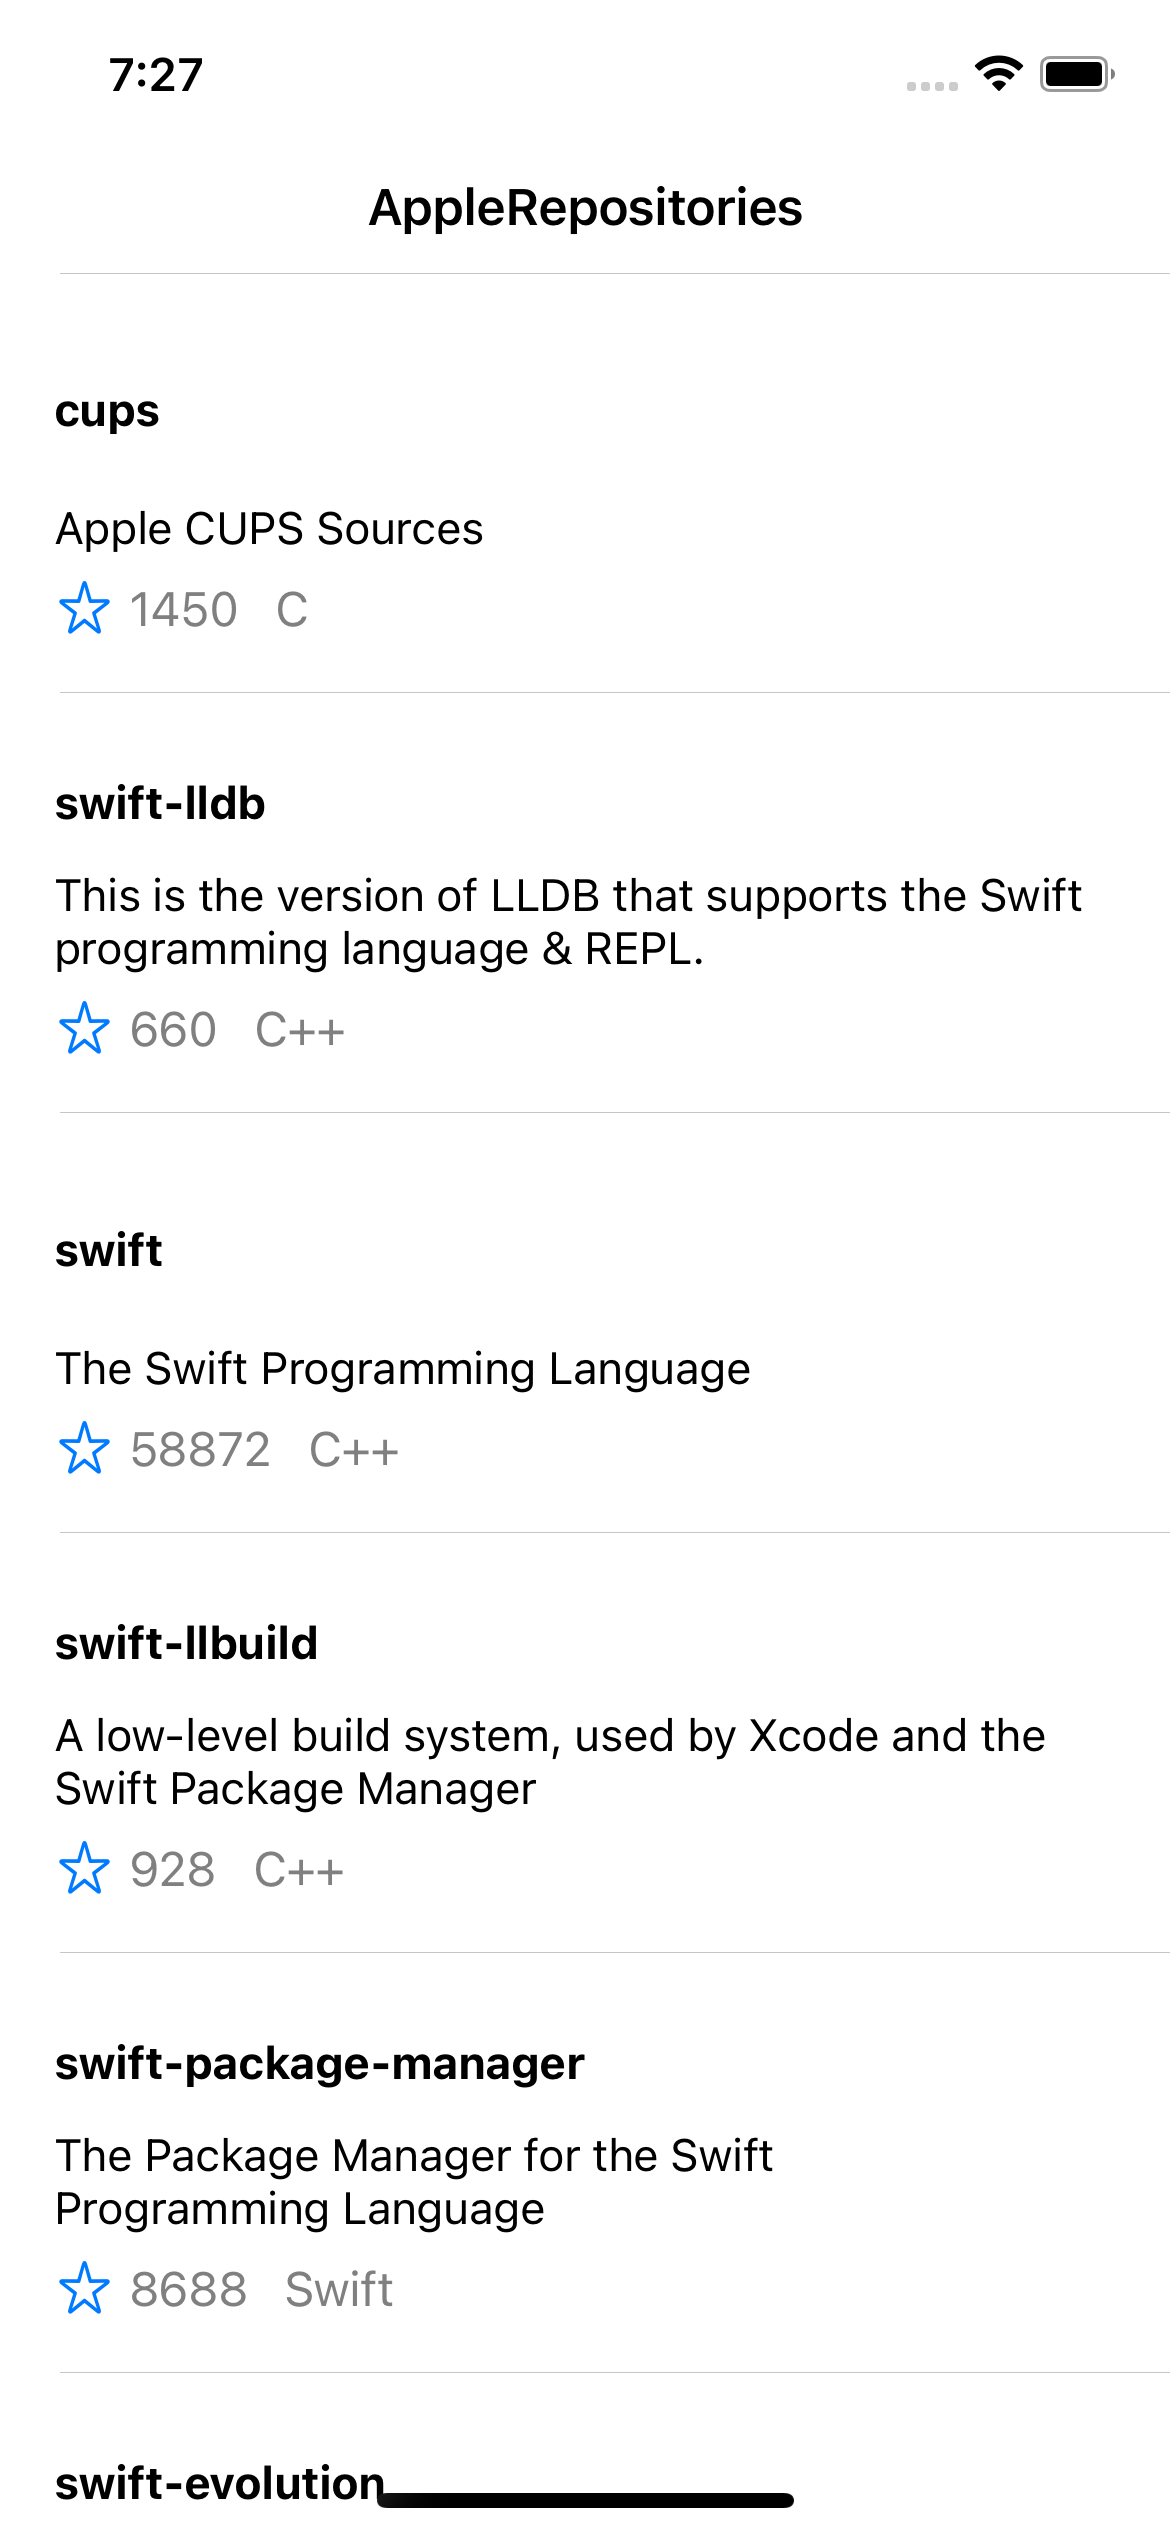Tap the AppleRepositories title

[x=585, y=207]
